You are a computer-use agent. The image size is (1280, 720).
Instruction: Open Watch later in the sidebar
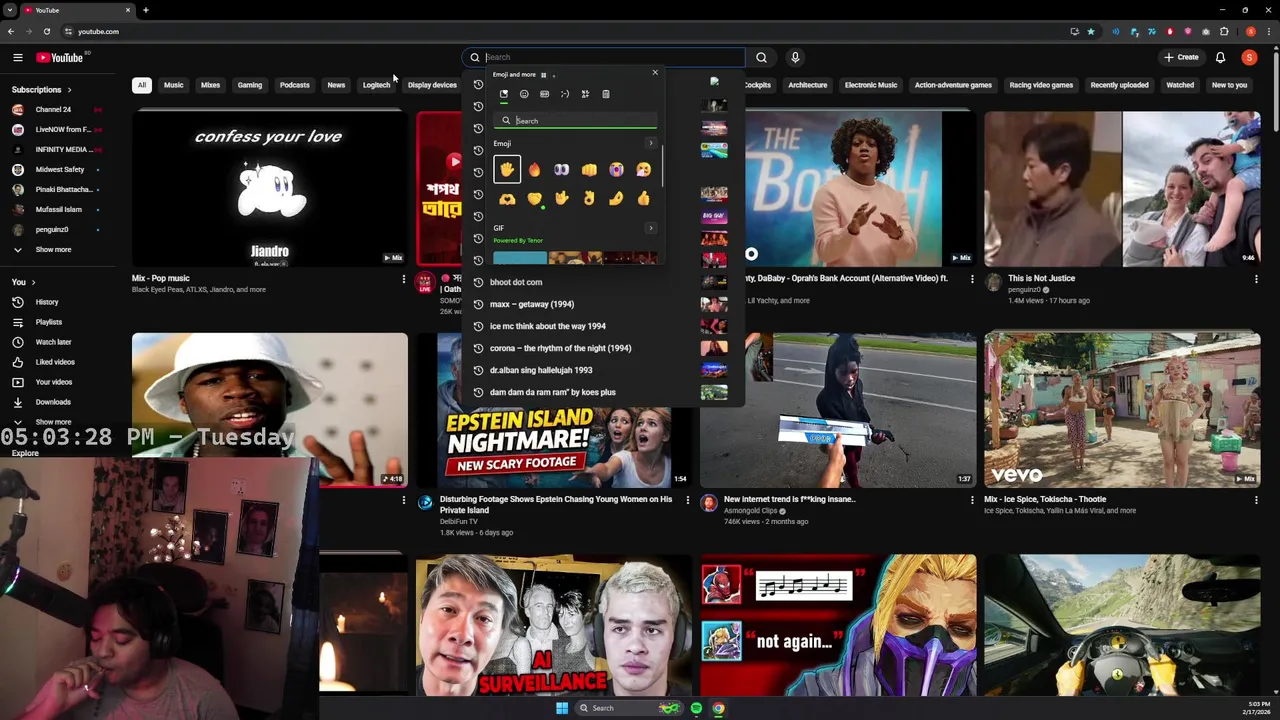click(x=53, y=342)
